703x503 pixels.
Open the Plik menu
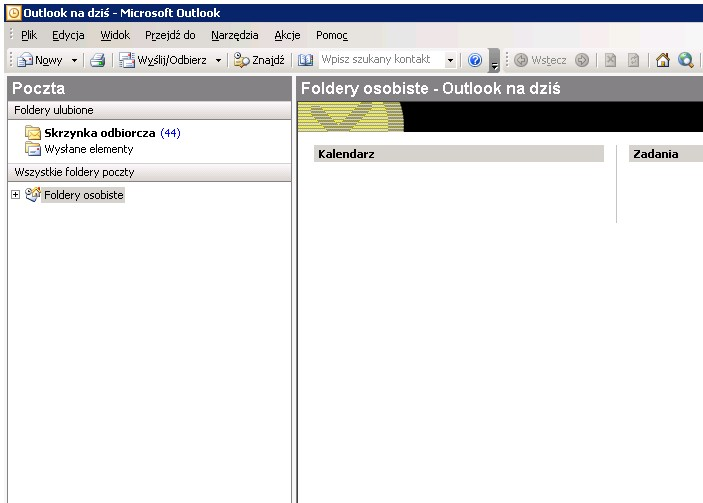point(28,35)
